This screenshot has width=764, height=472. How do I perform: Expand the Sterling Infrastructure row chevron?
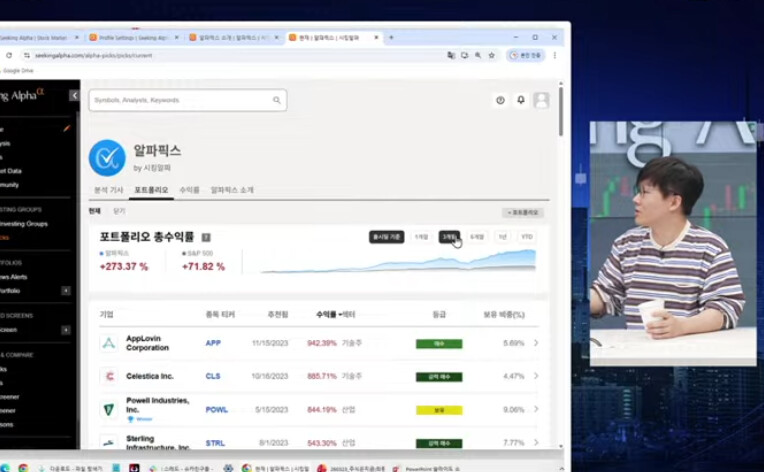pos(536,442)
